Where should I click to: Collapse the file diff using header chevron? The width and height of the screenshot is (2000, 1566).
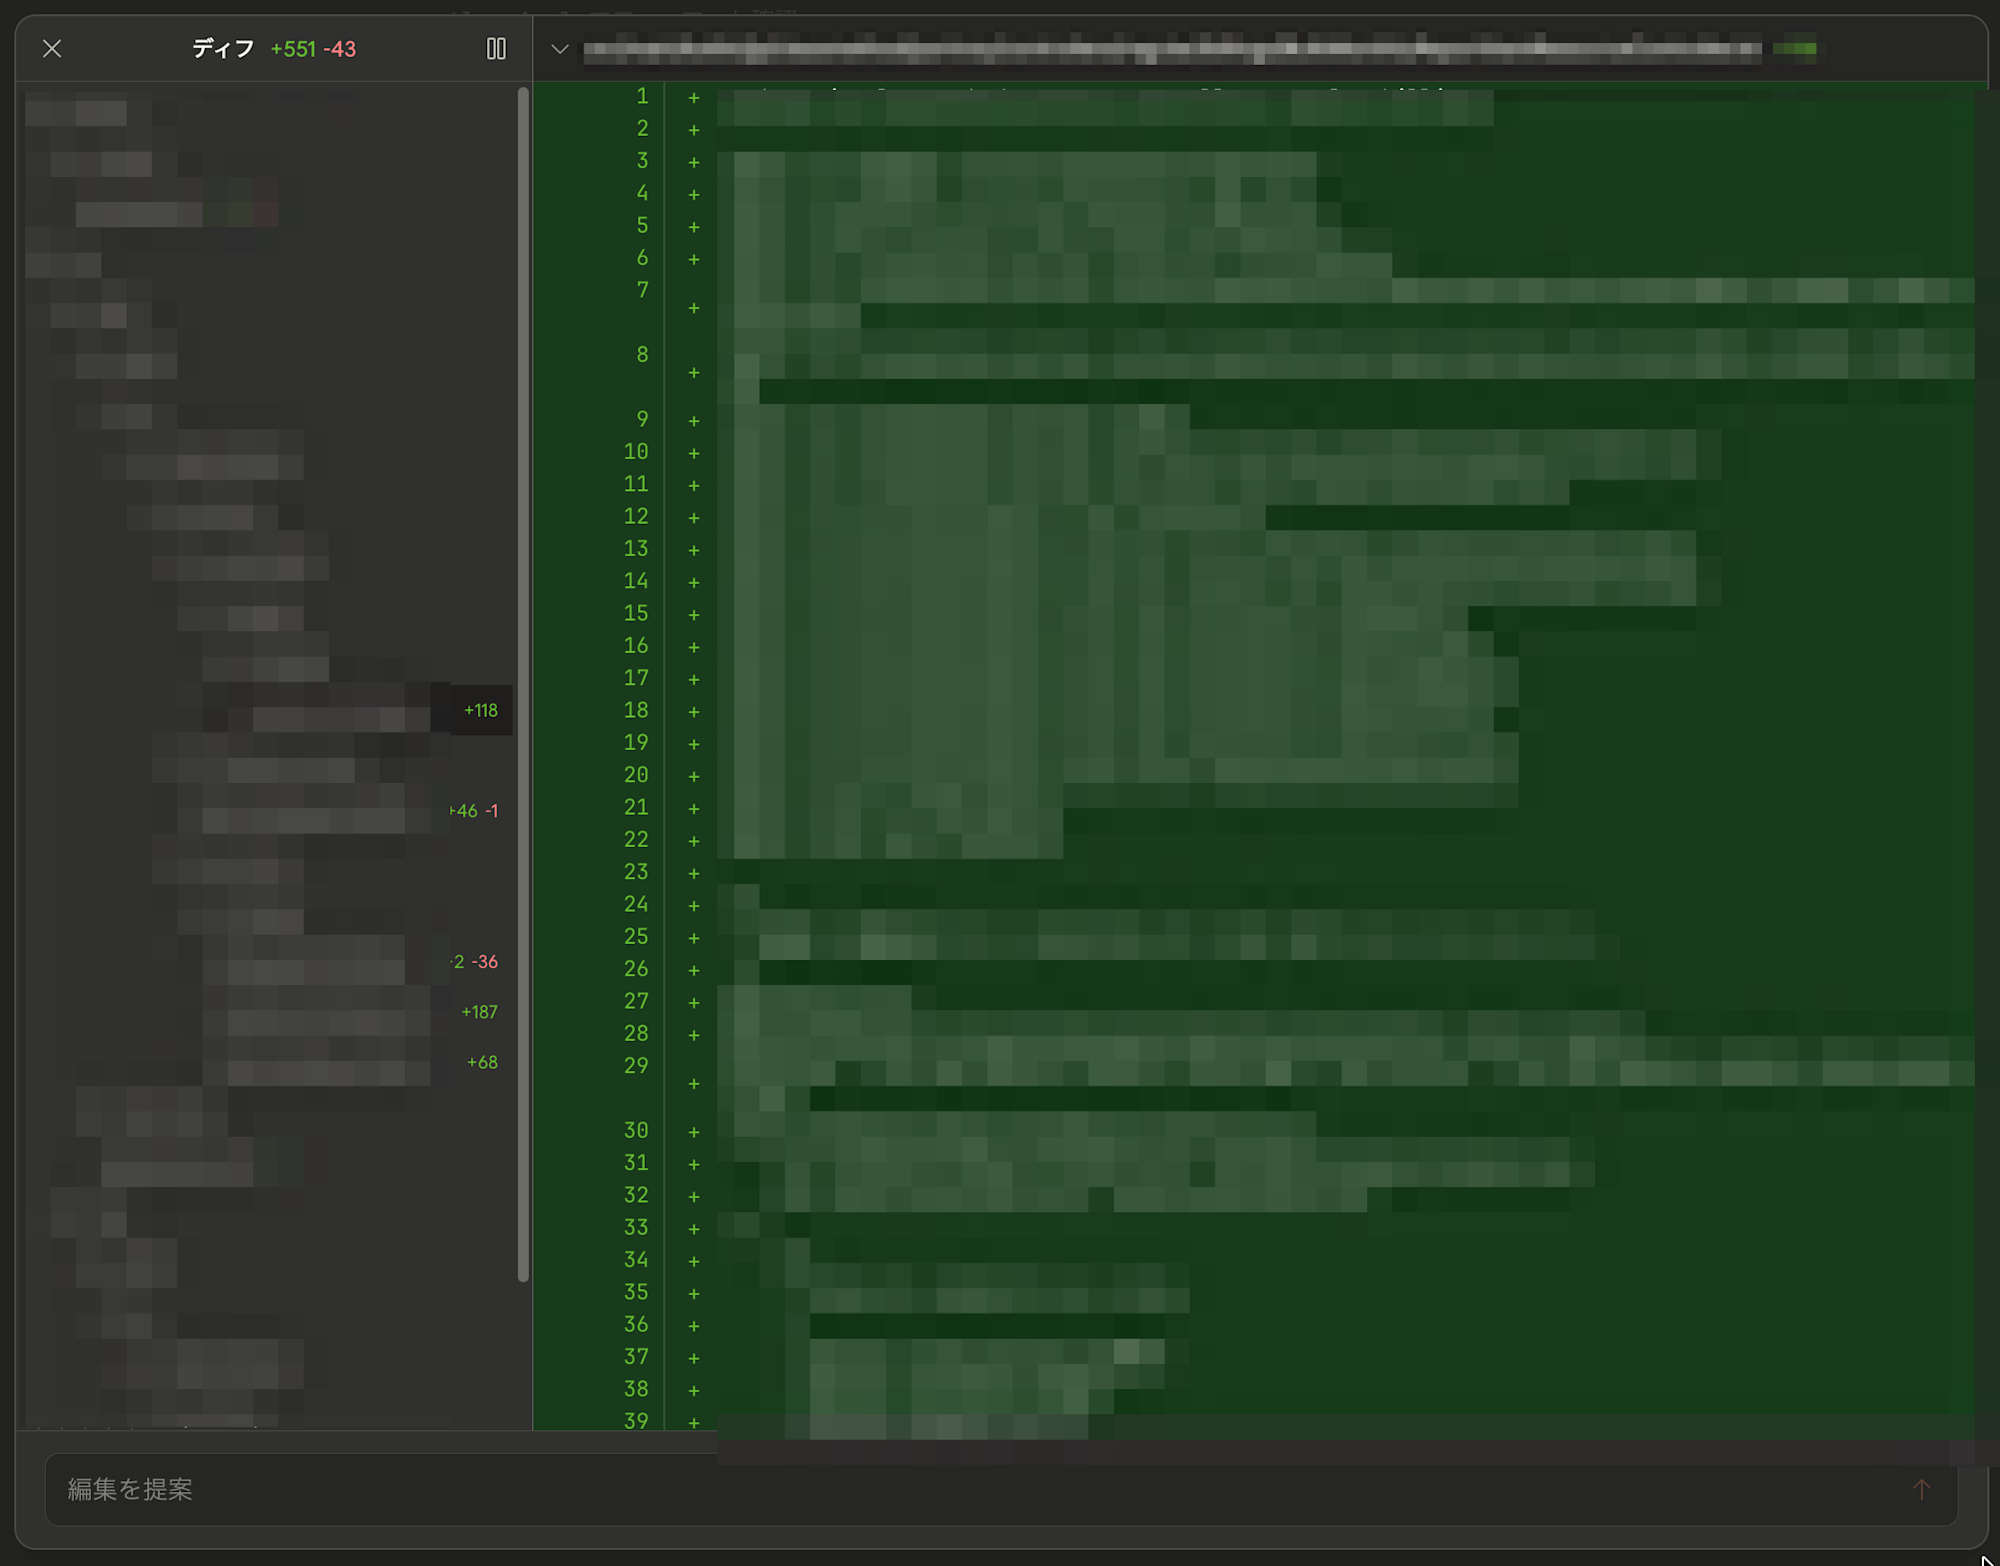(560, 48)
